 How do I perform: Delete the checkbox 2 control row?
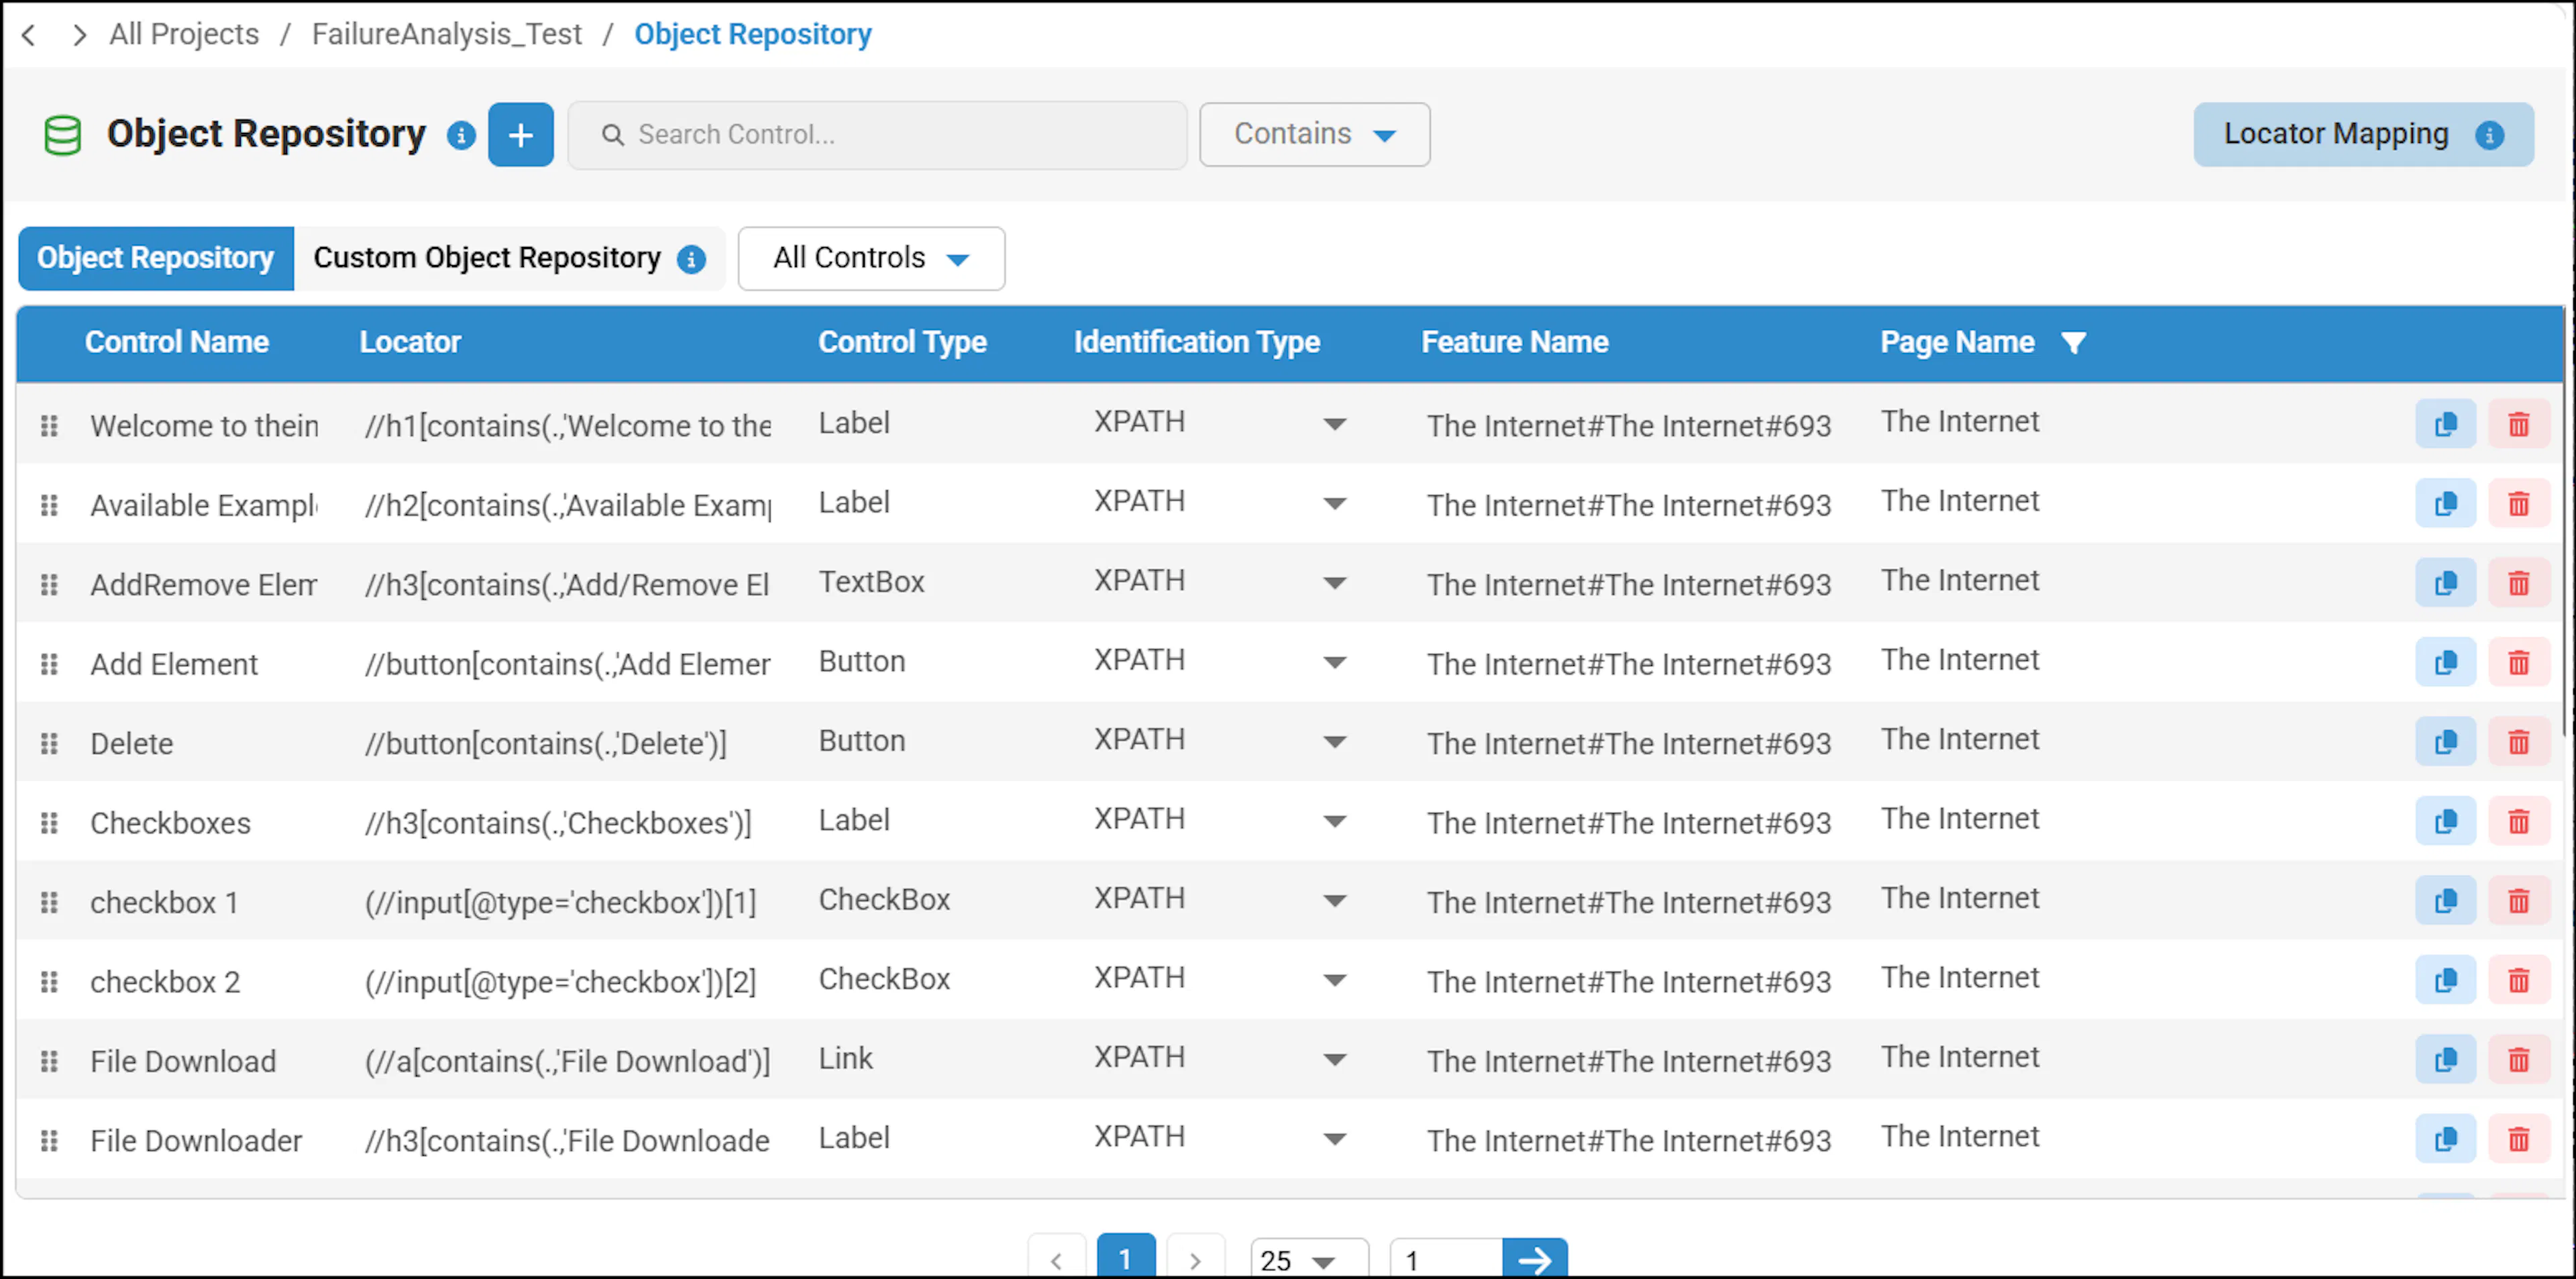[x=2518, y=980]
